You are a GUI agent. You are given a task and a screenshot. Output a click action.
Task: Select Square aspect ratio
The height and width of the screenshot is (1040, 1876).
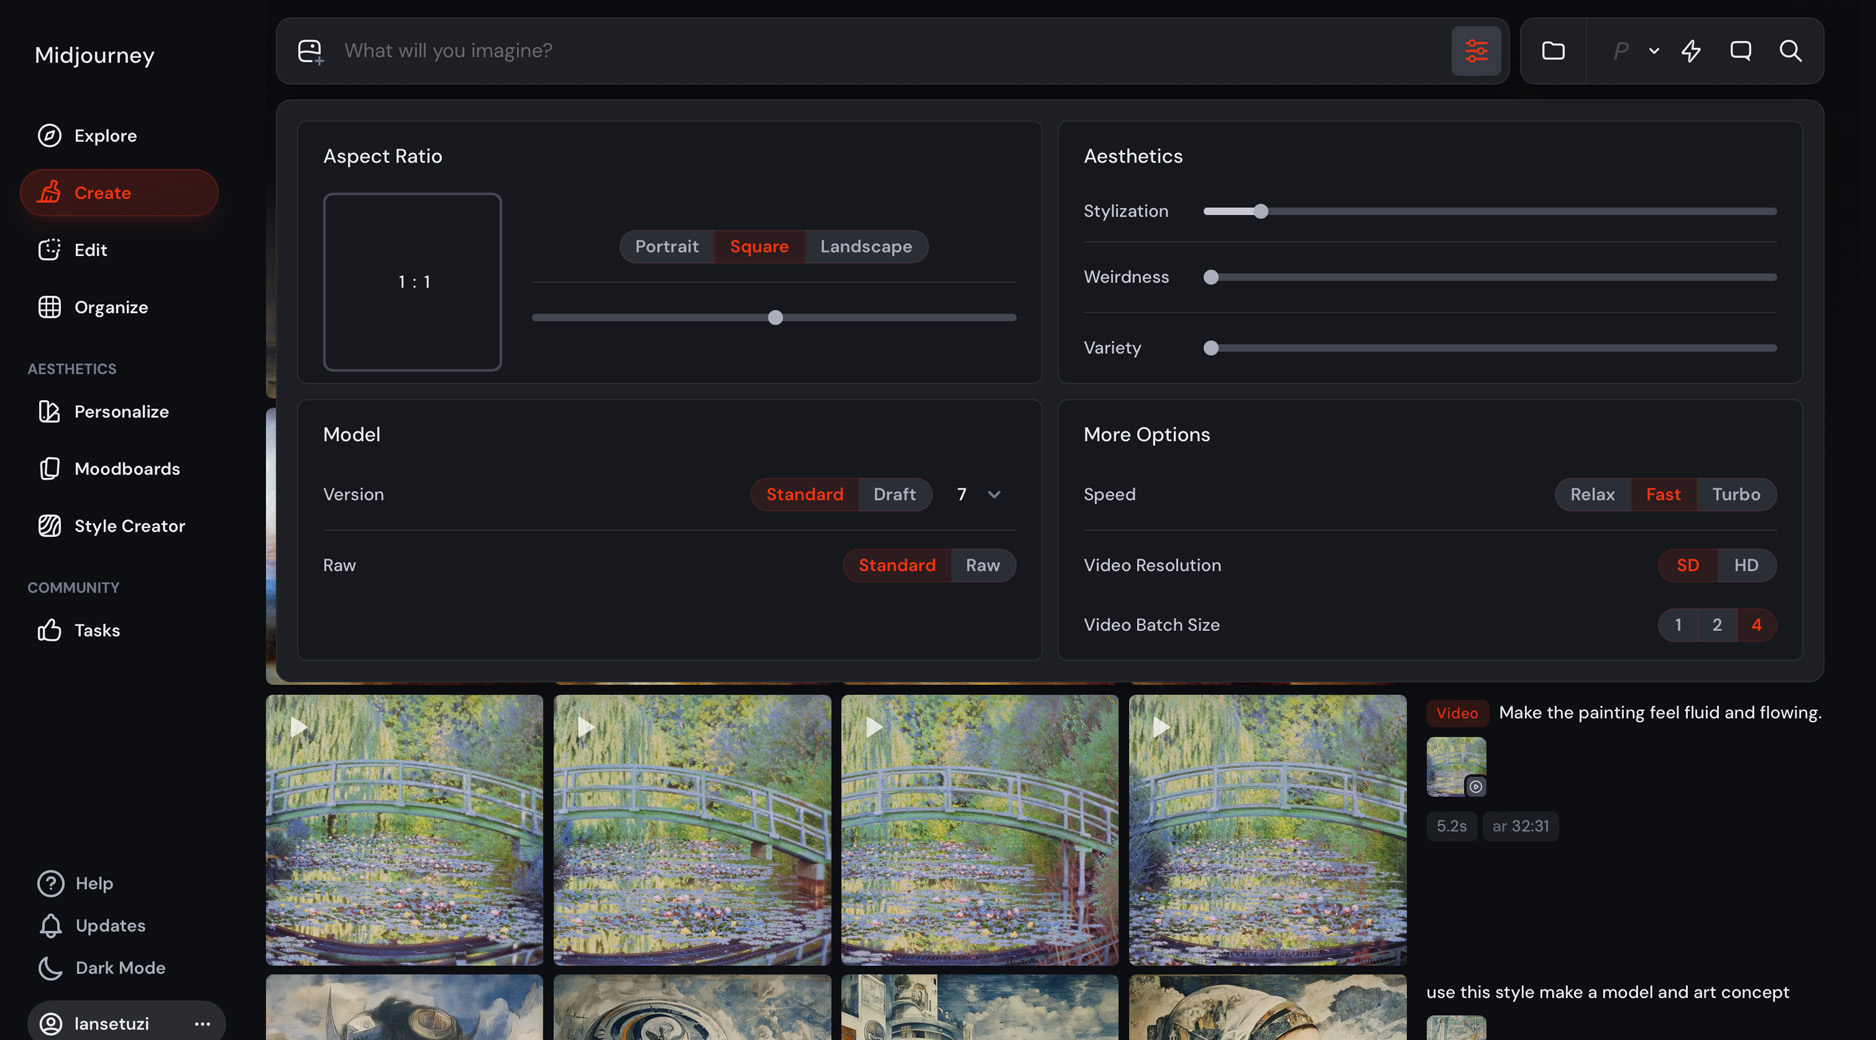(x=759, y=247)
